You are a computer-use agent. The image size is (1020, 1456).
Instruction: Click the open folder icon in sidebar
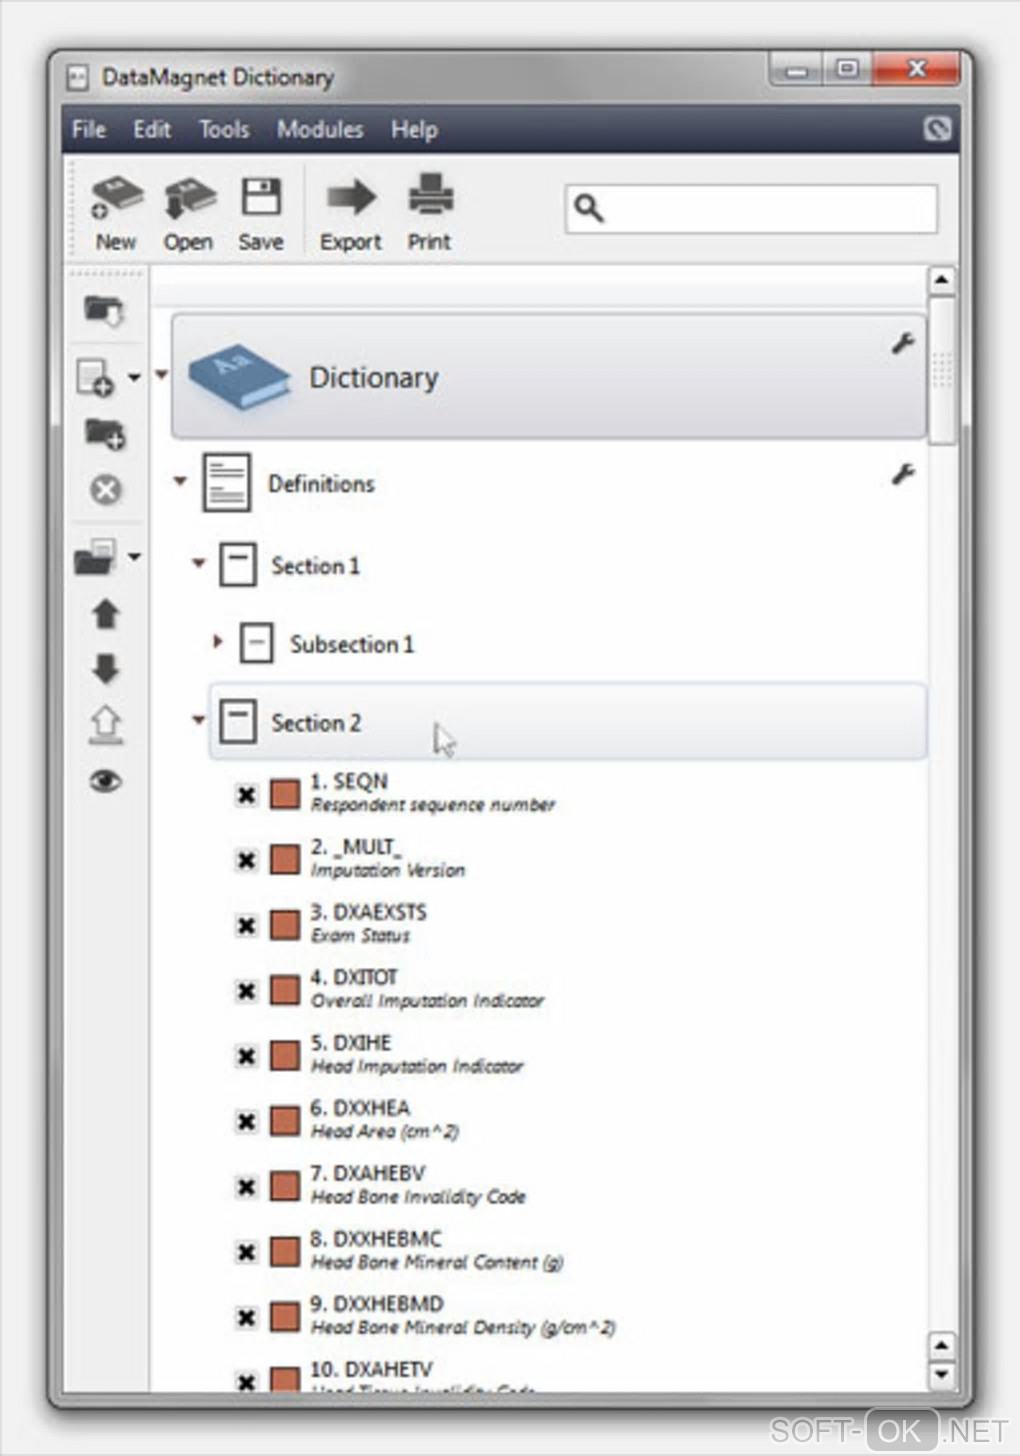click(95, 556)
